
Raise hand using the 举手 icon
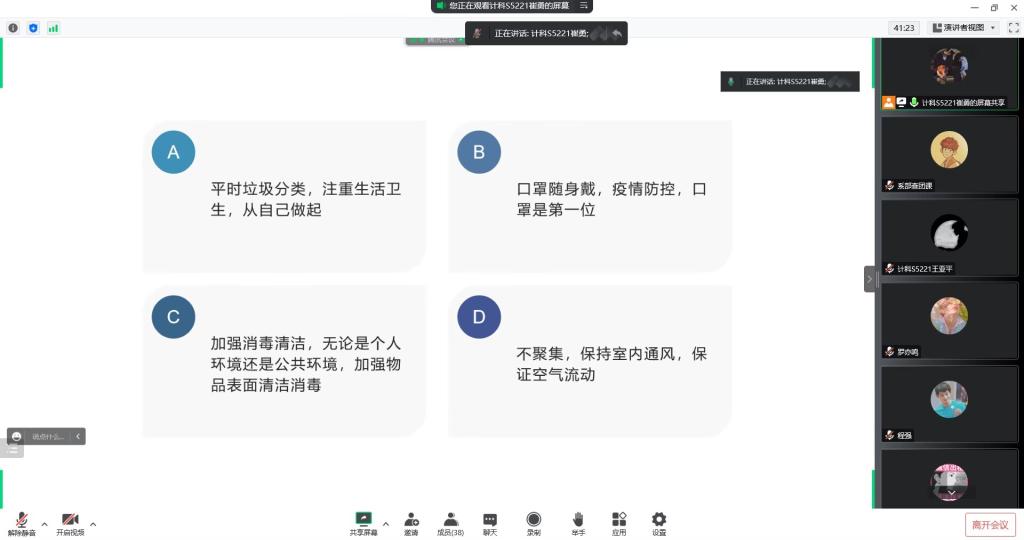tap(578, 523)
